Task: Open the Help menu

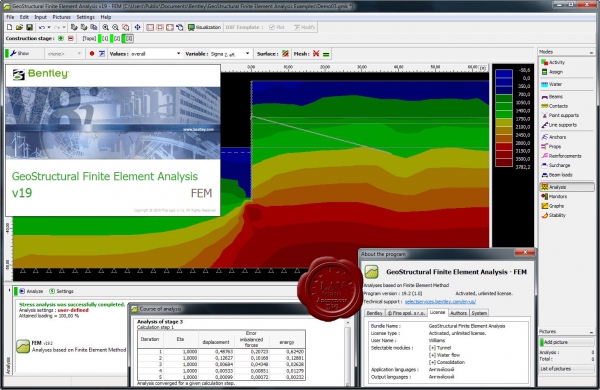Action: pyautogui.click(x=106, y=17)
